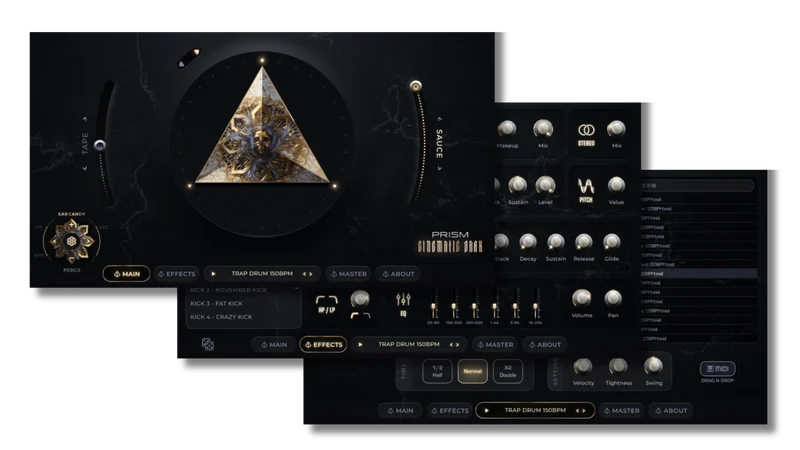
Task: Click the lower chevron beside TAPE
Action: coord(85,168)
